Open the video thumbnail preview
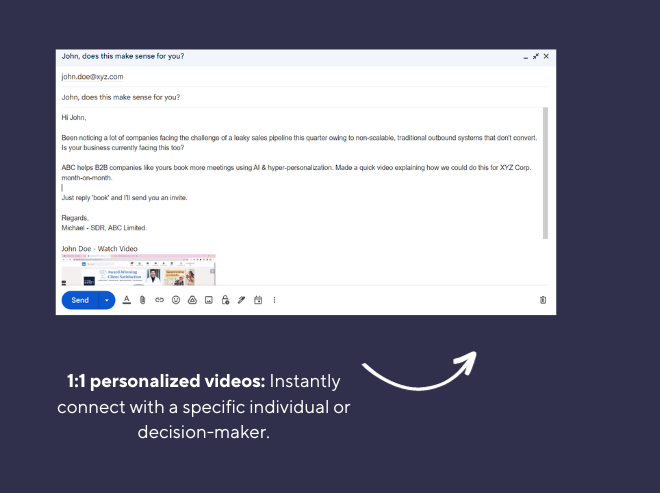This screenshot has width=660, height=493. point(138,270)
